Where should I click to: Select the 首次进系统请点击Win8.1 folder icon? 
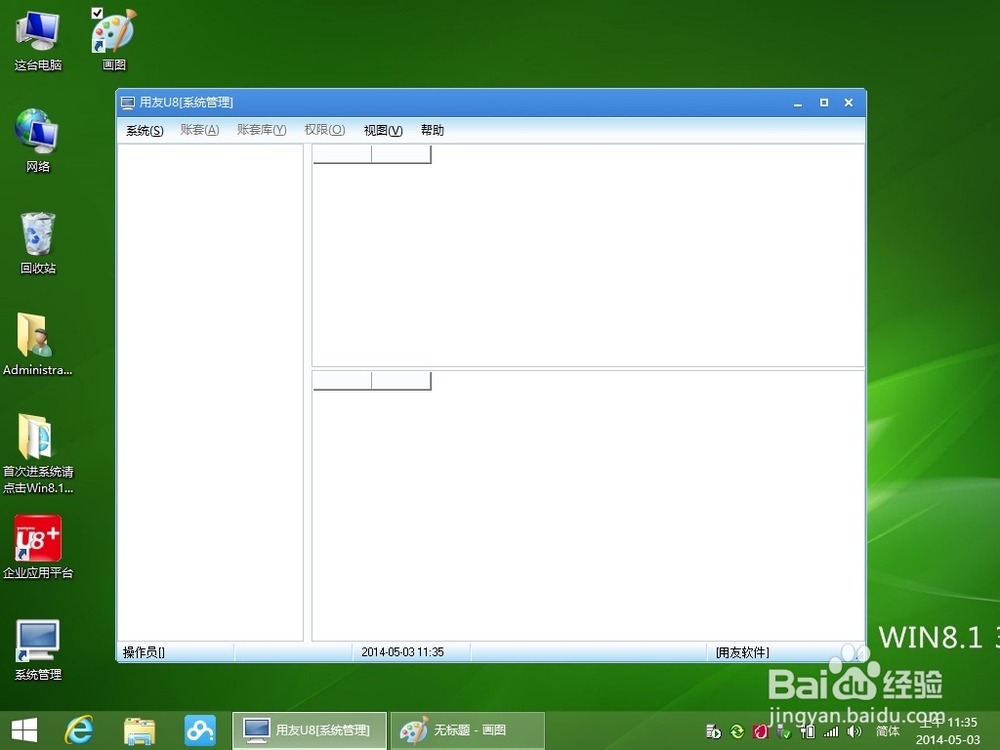(x=38, y=453)
